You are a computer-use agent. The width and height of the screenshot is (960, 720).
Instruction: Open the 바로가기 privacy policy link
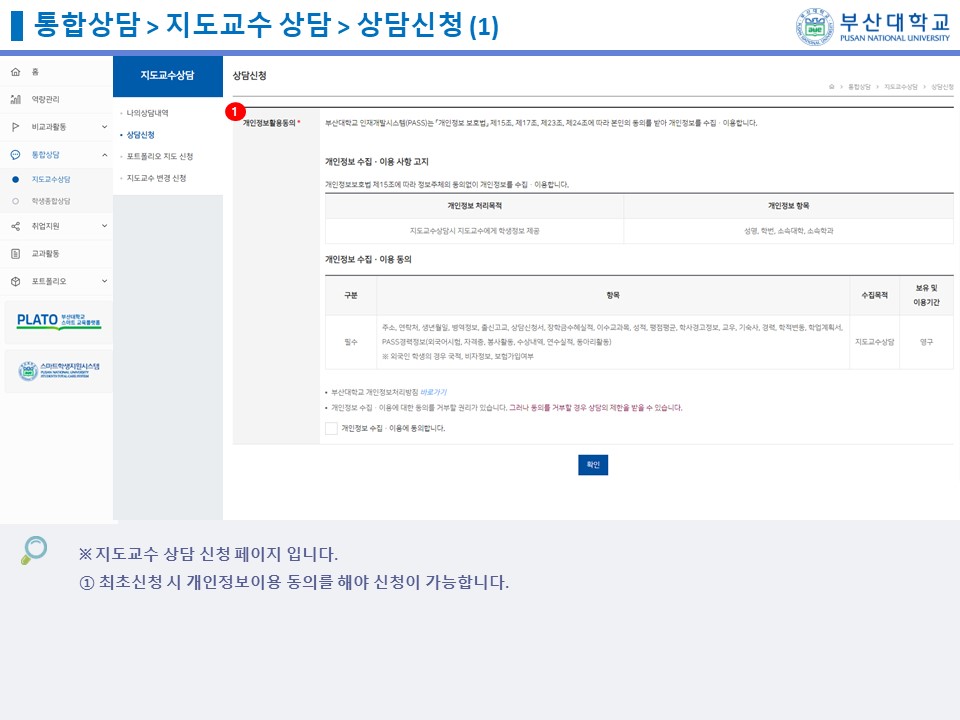click(x=433, y=393)
